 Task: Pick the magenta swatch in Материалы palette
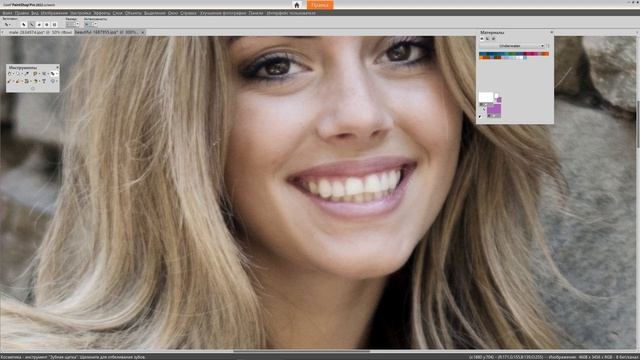click(531, 53)
